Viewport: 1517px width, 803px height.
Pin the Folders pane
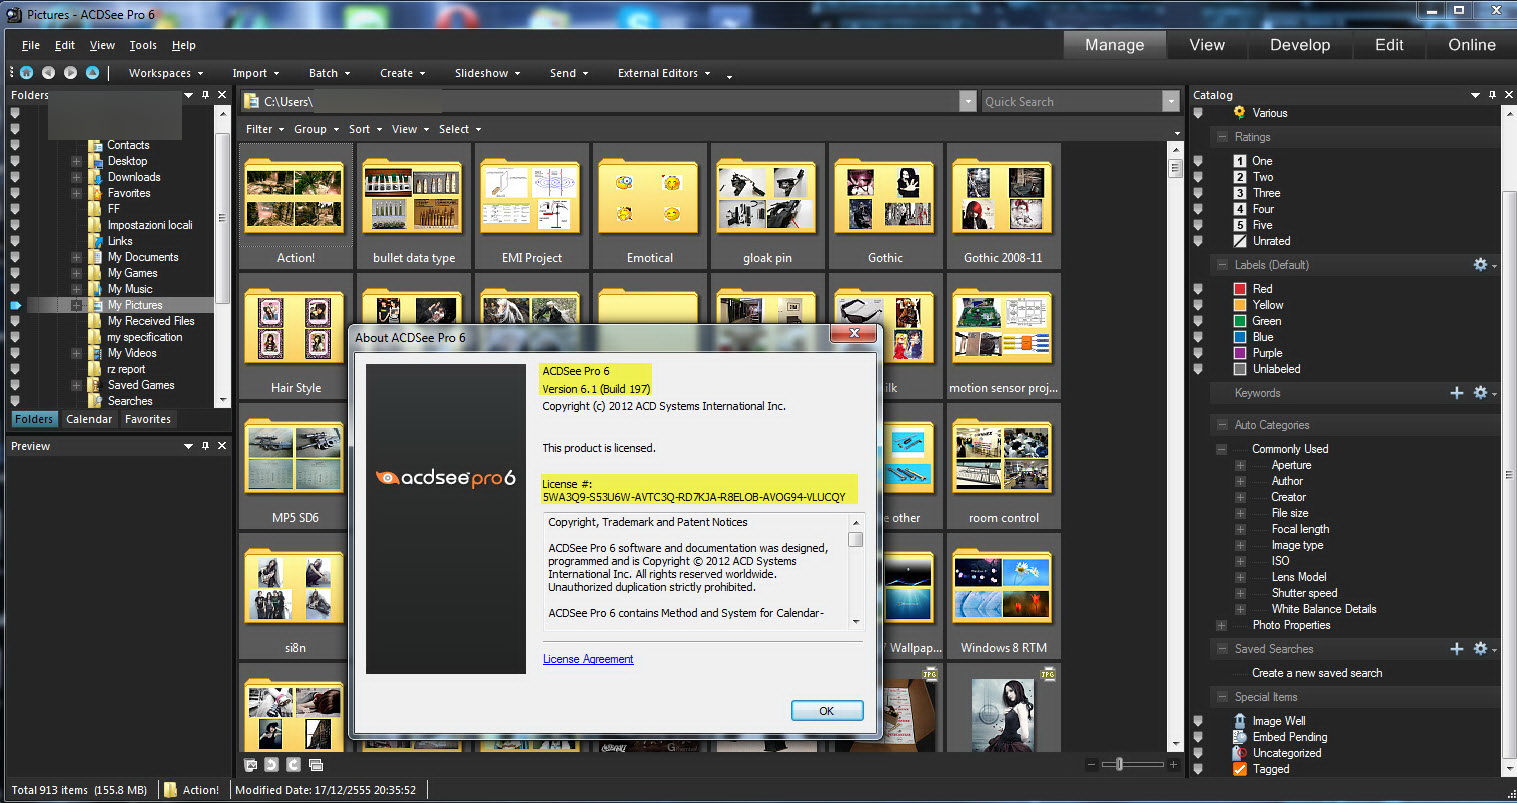205,95
